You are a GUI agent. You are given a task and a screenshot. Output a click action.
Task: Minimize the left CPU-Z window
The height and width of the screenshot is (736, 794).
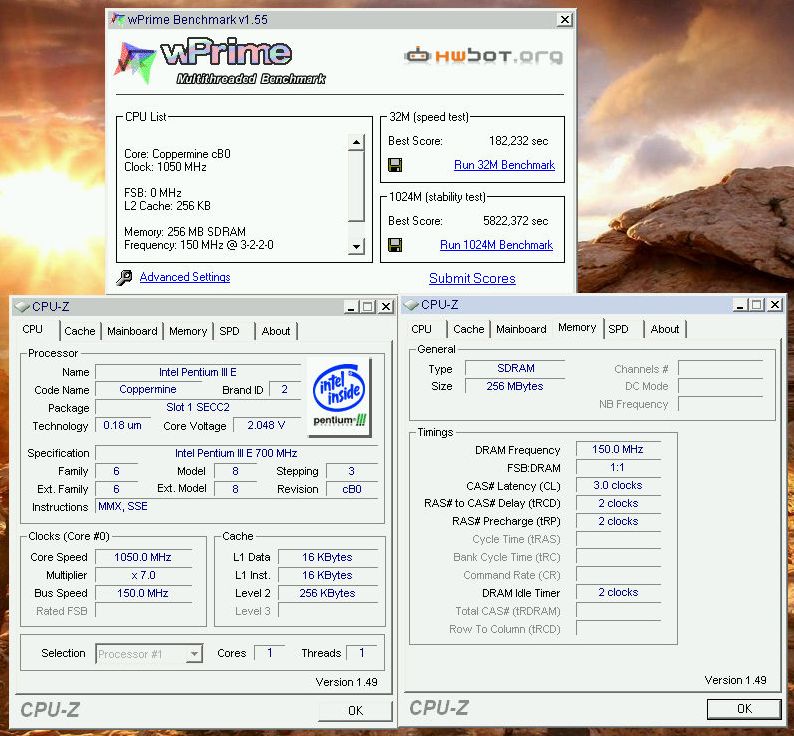[x=351, y=306]
